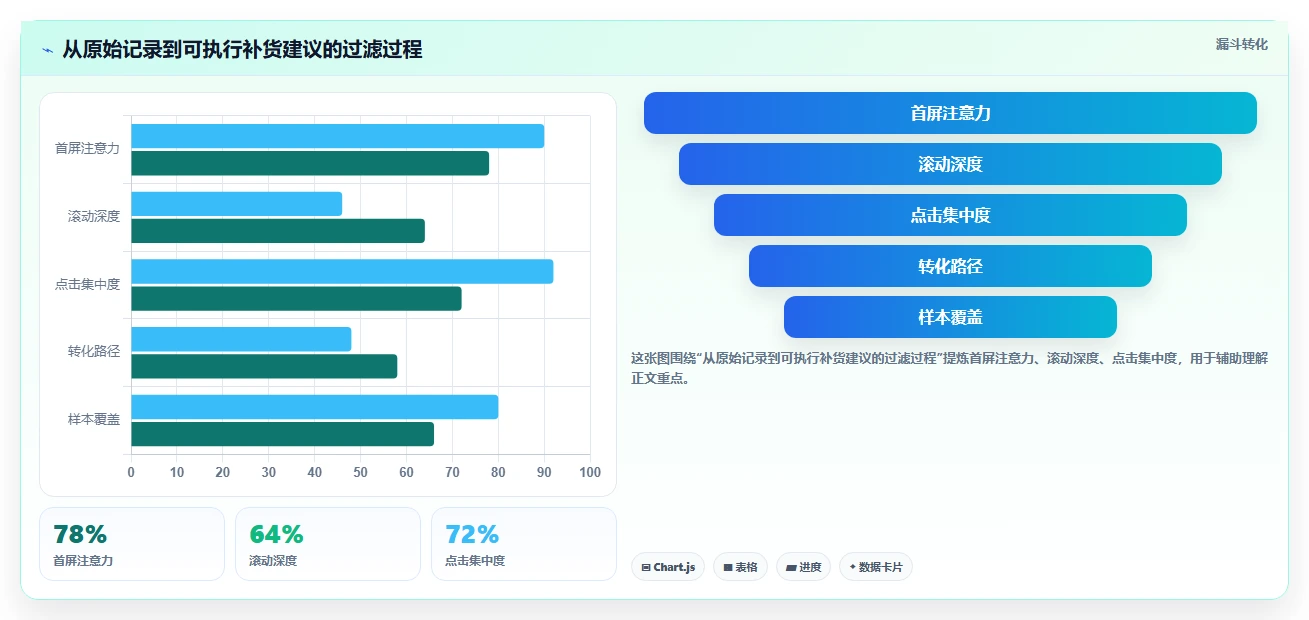The image size is (1309, 620).
Task: Click the light blue bar for 点击集中度
Action: pos(342,271)
